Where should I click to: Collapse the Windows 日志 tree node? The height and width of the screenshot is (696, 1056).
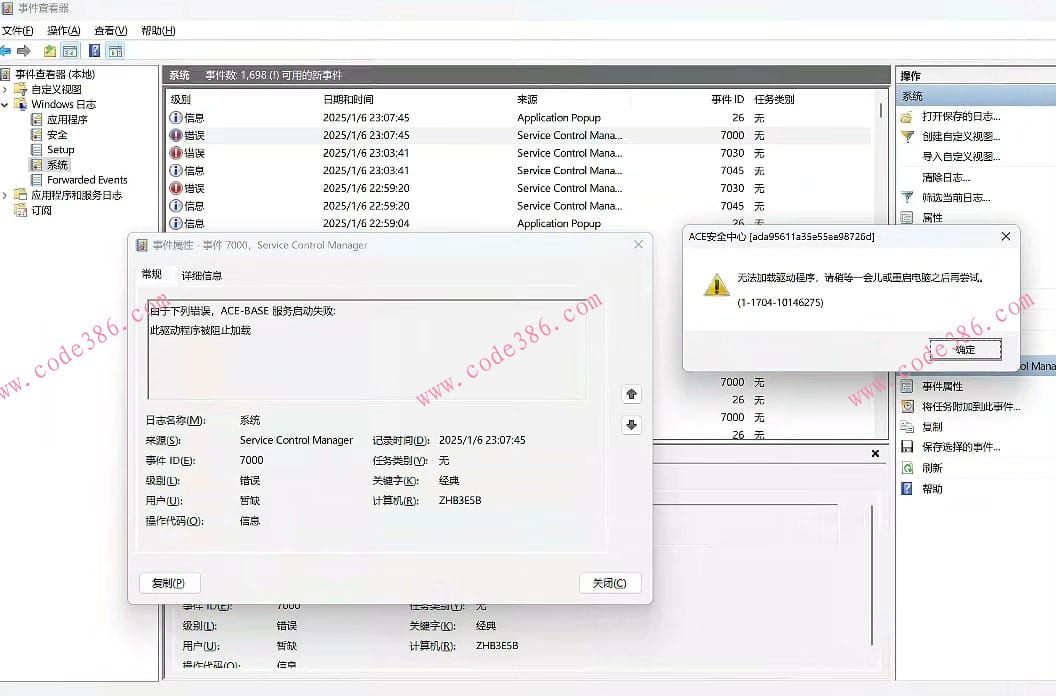(6, 104)
